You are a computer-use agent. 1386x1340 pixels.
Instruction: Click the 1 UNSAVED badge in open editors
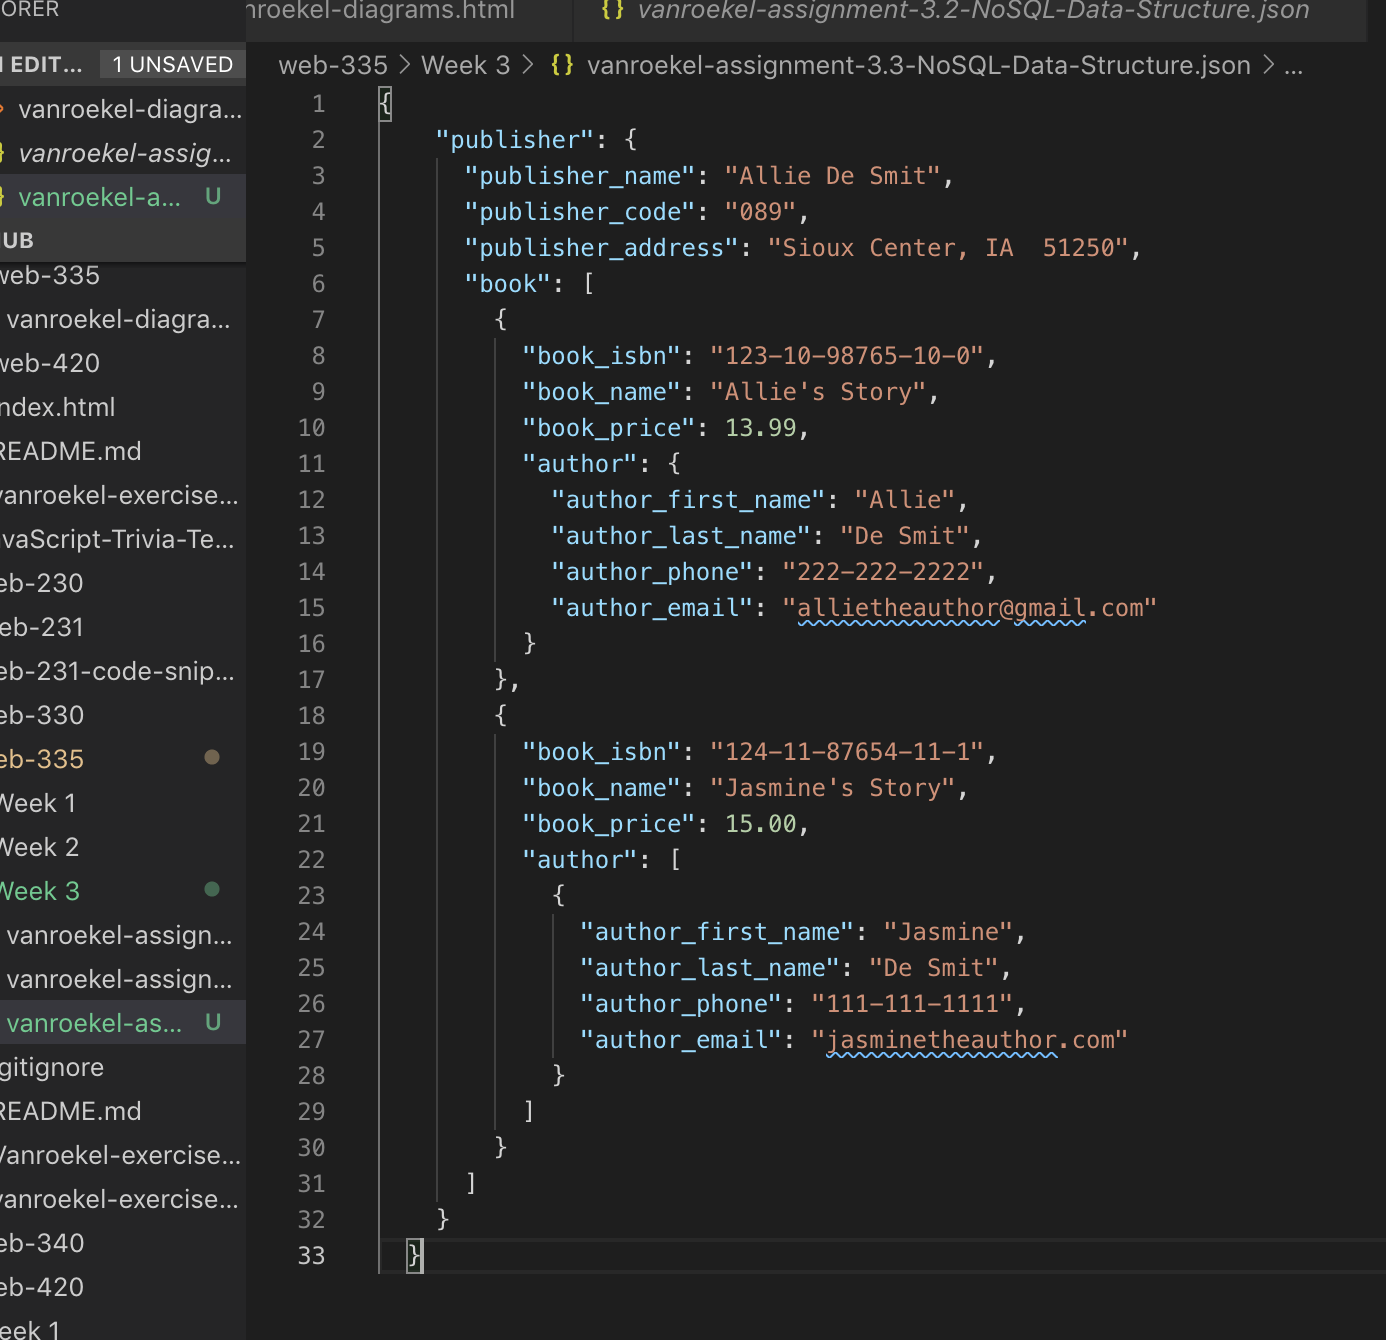(172, 65)
